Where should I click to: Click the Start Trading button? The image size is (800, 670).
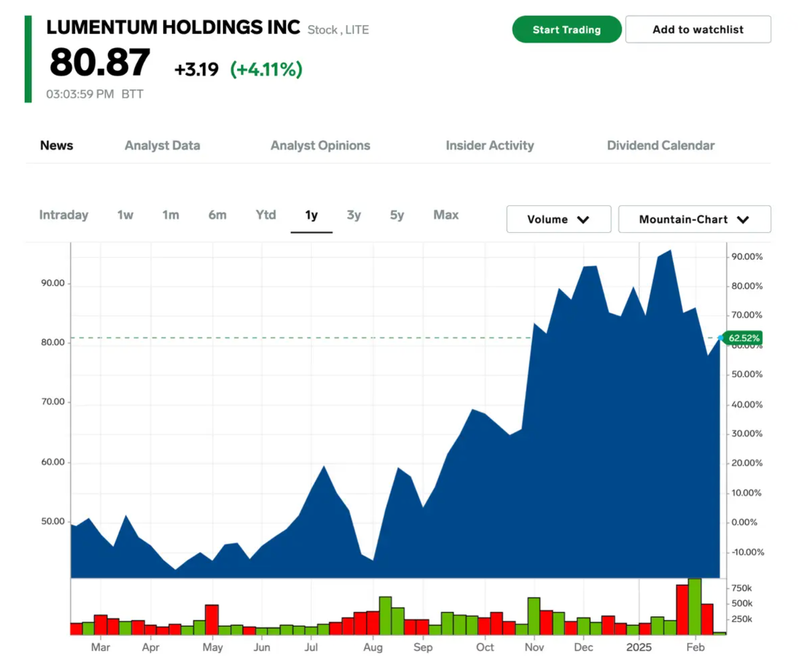[566, 29]
